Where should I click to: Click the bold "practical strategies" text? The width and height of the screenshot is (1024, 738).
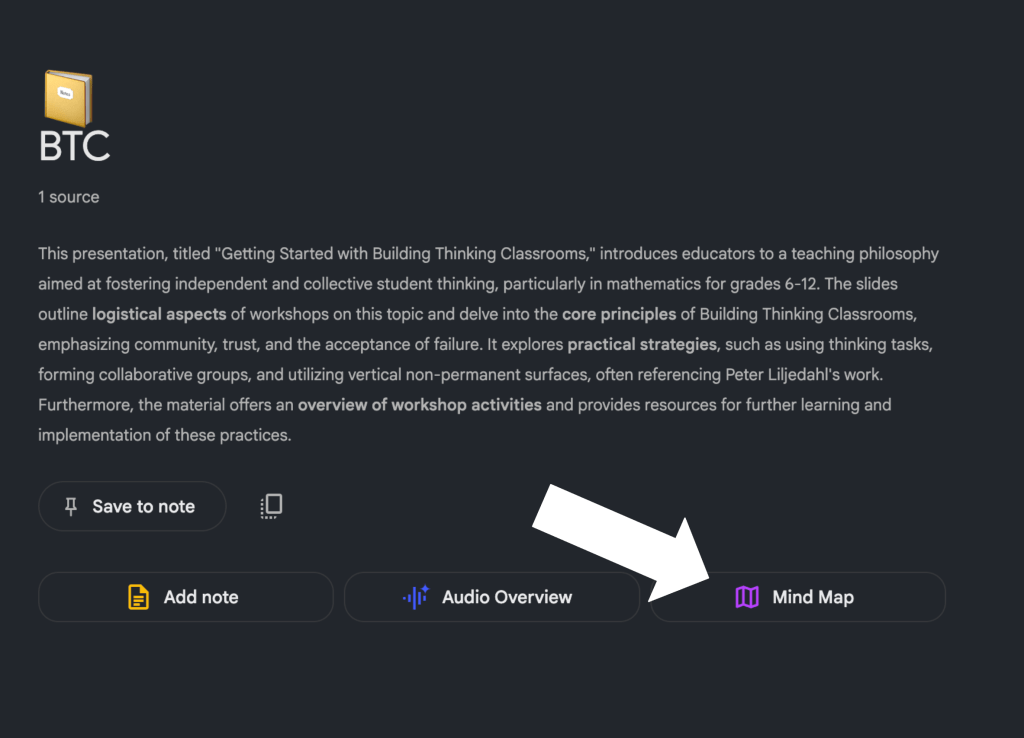[x=642, y=345]
